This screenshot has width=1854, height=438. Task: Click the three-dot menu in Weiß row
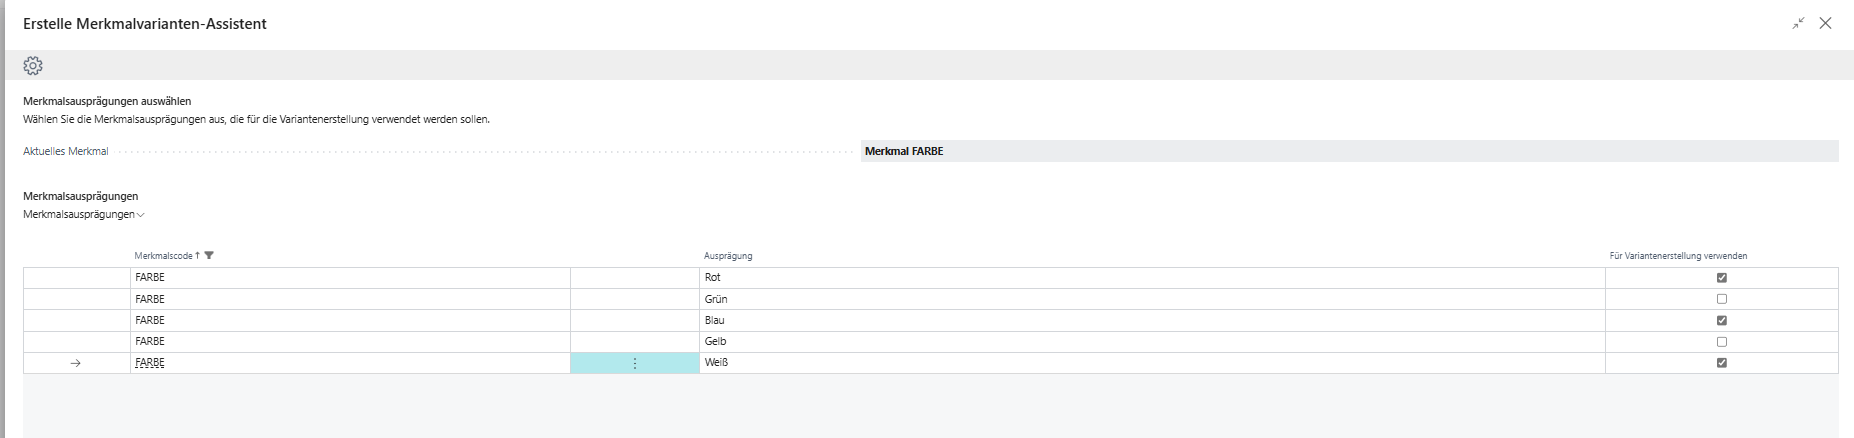coord(635,363)
